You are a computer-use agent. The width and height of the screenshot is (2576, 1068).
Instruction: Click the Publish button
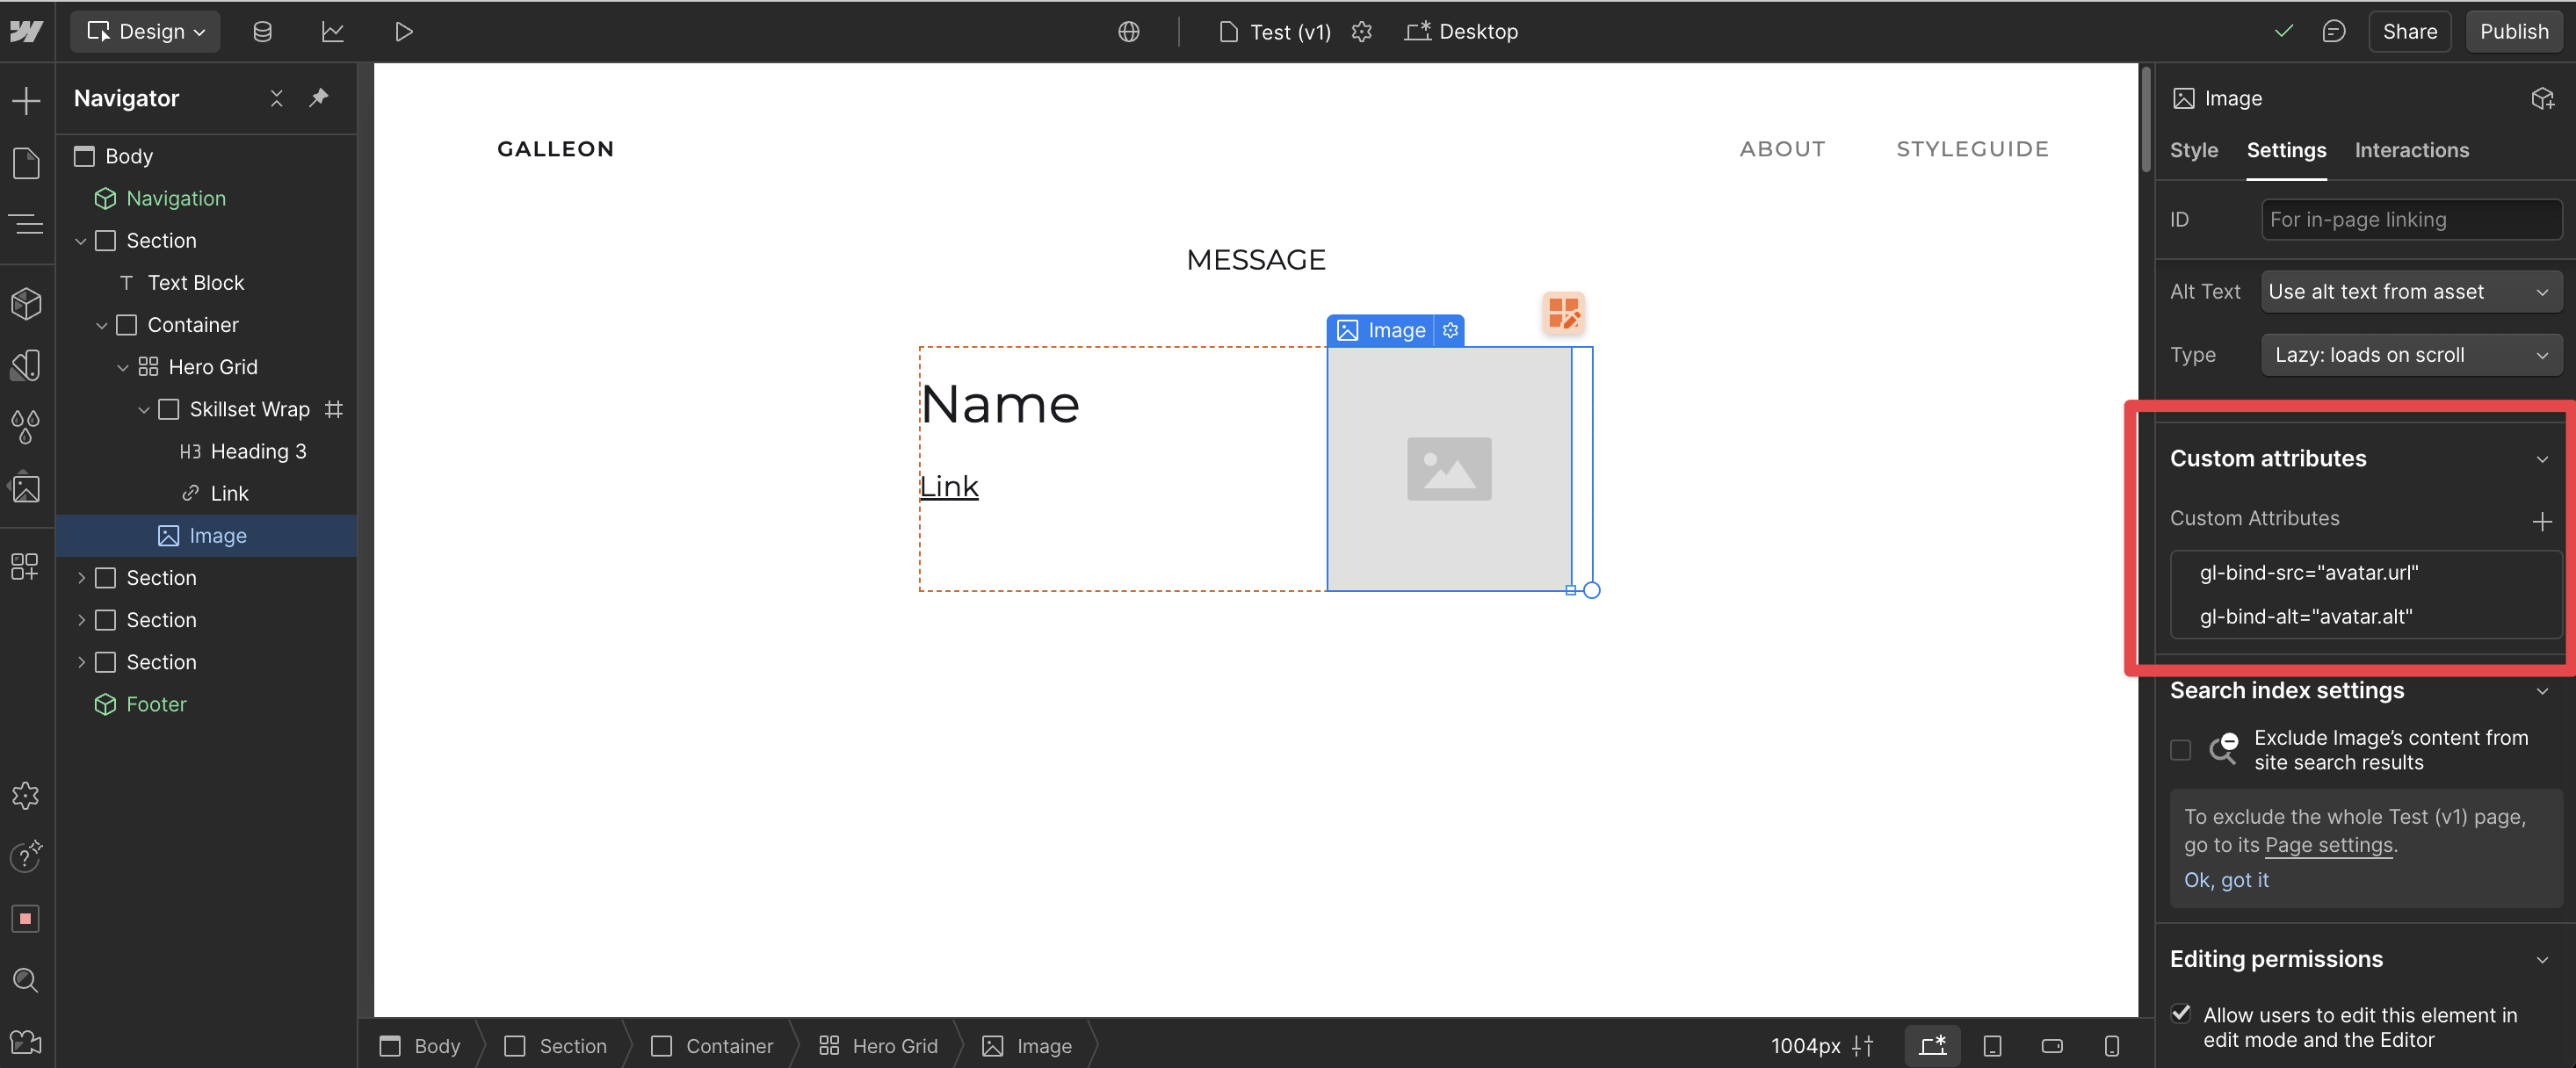[2513, 32]
